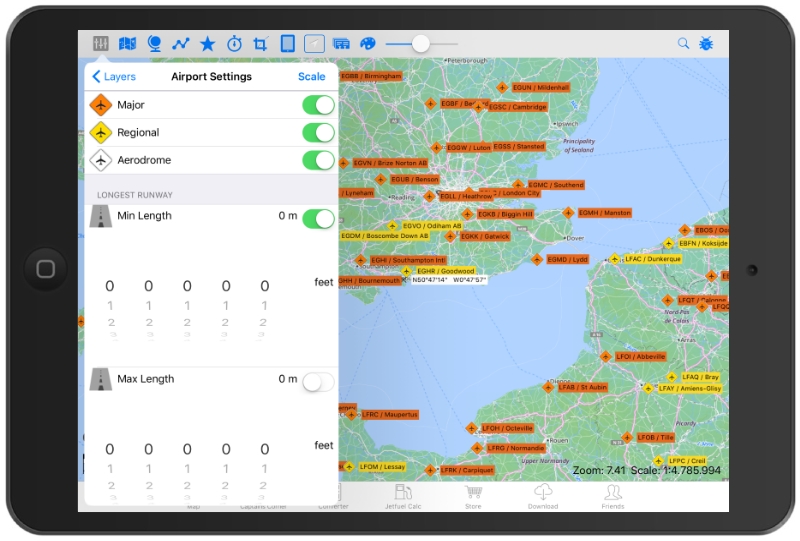Open the Scale settings
The width and height of the screenshot is (800, 541).
[312, 77]
